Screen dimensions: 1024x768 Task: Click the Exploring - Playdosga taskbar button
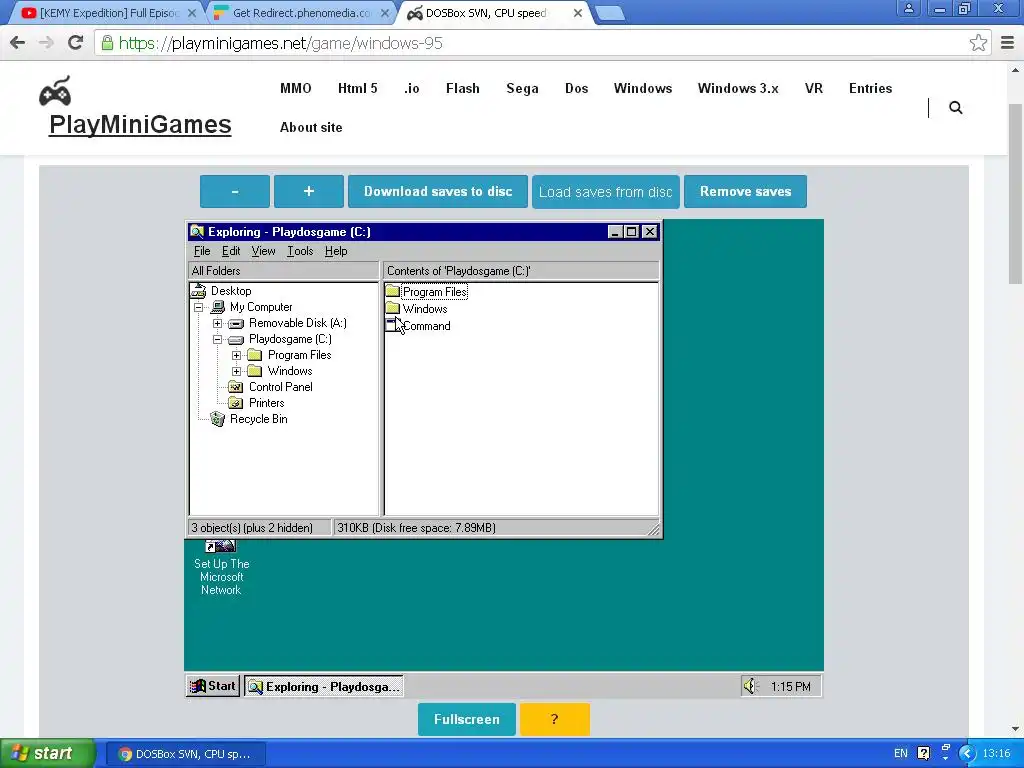point(324,686)
